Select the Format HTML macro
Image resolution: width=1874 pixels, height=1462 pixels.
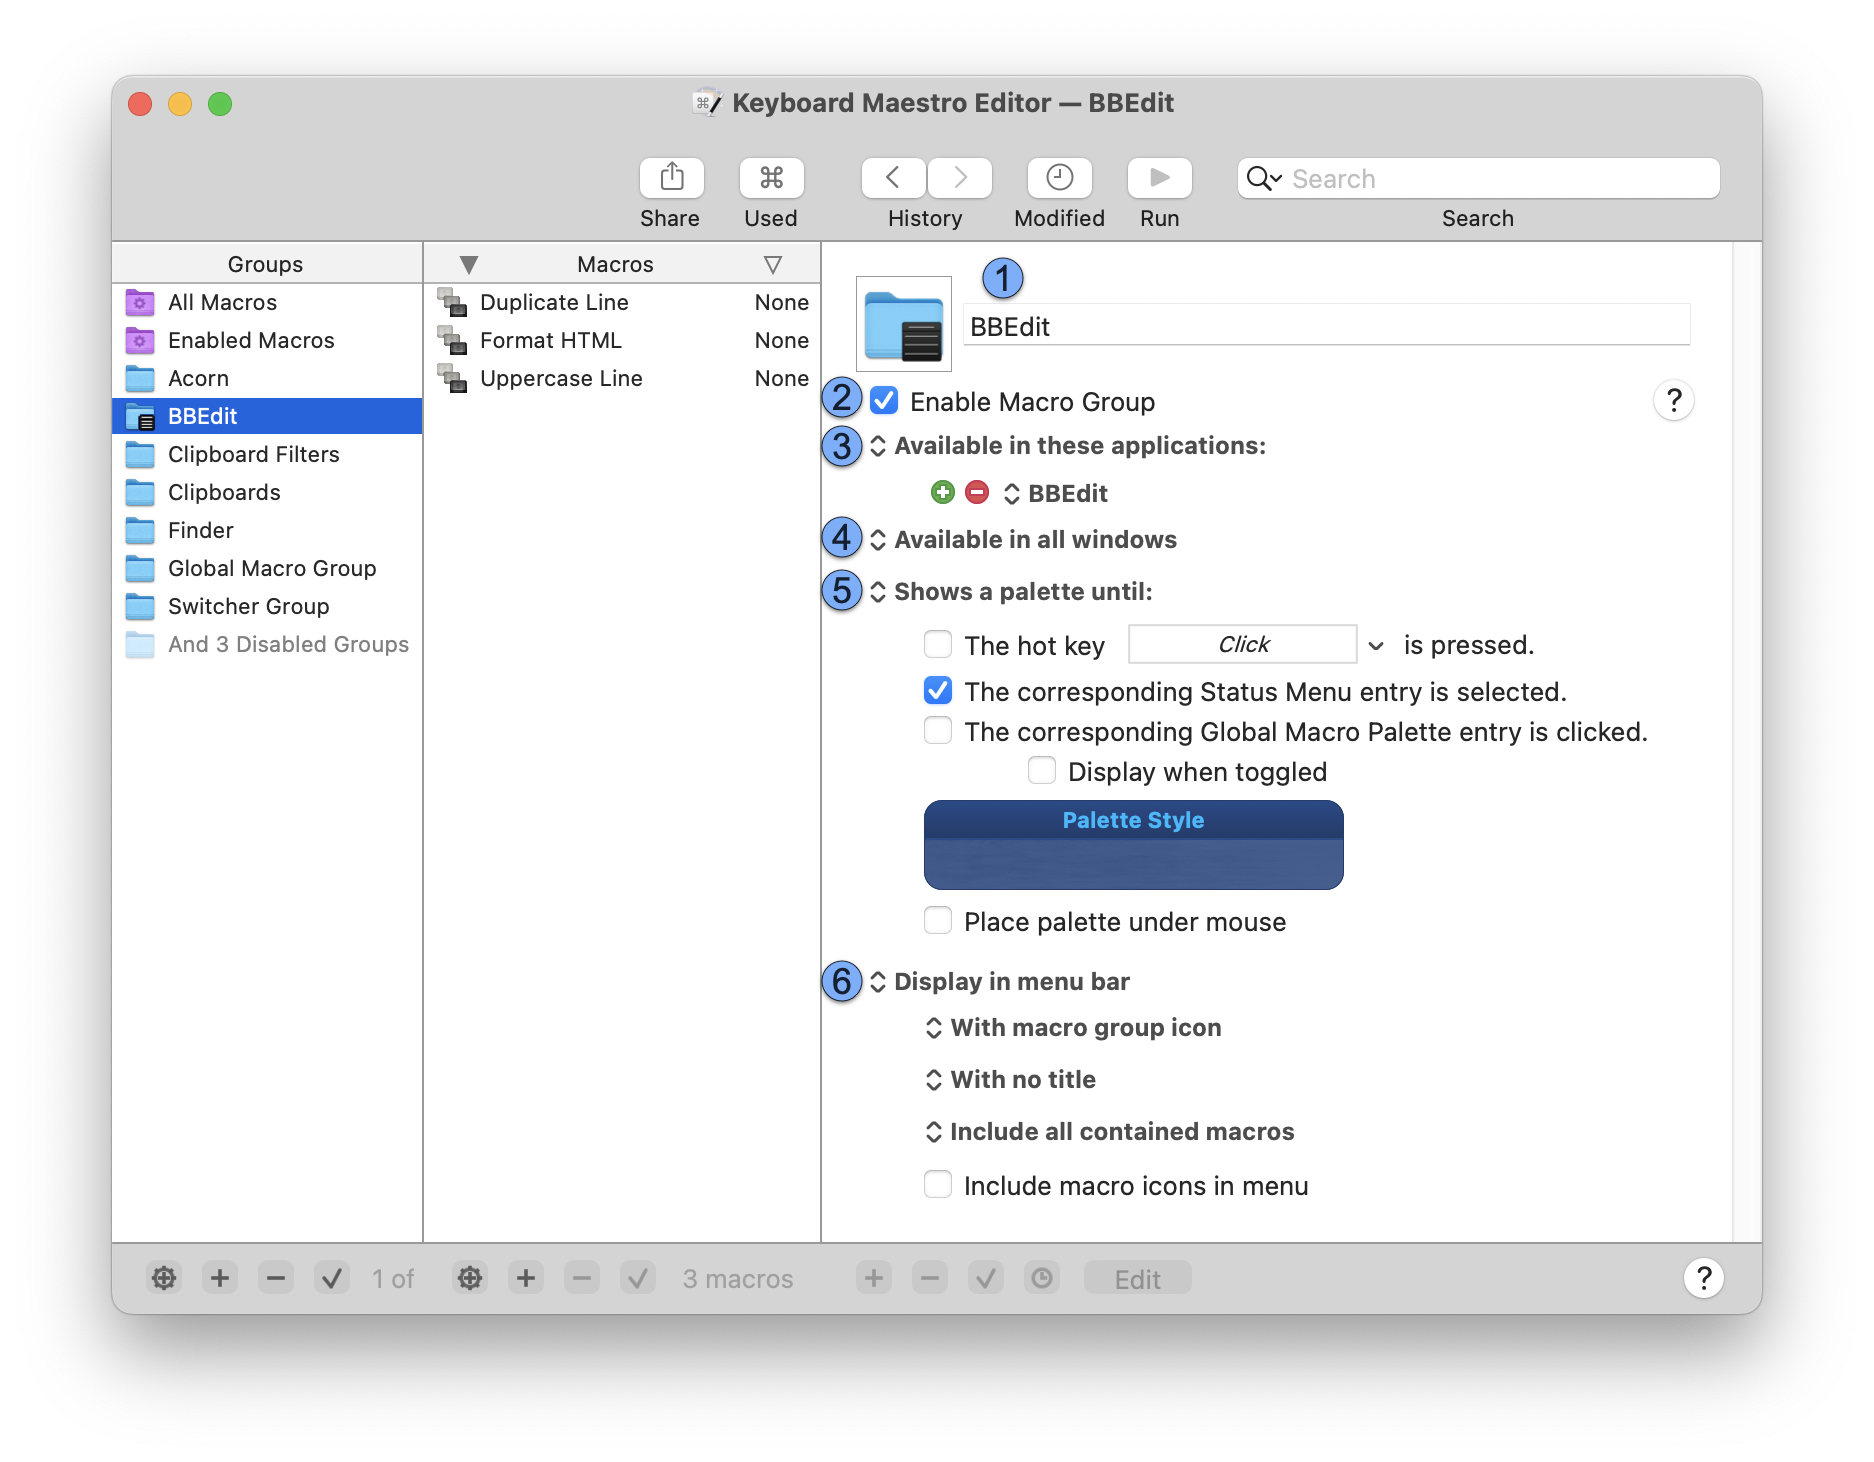(x=550, y=340)
